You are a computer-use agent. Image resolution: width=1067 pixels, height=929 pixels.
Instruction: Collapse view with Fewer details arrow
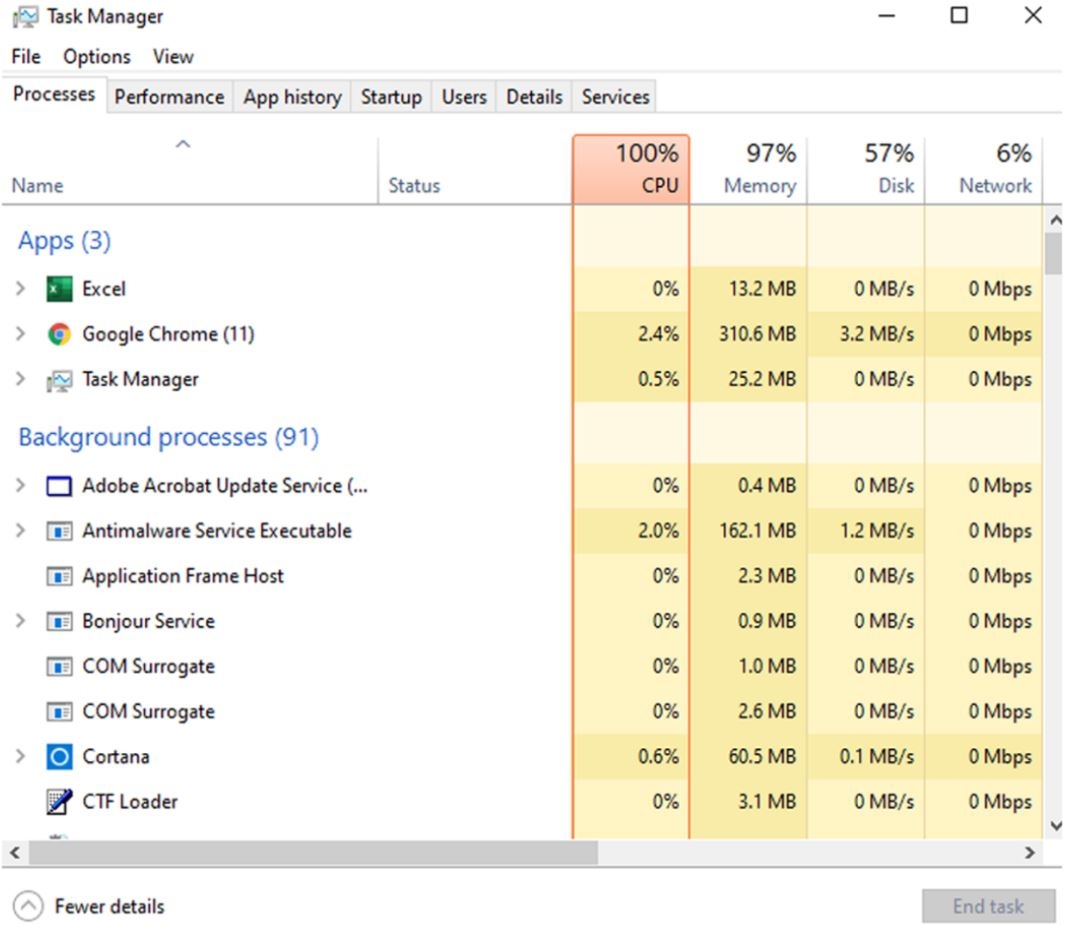click(x=30, y=907)
